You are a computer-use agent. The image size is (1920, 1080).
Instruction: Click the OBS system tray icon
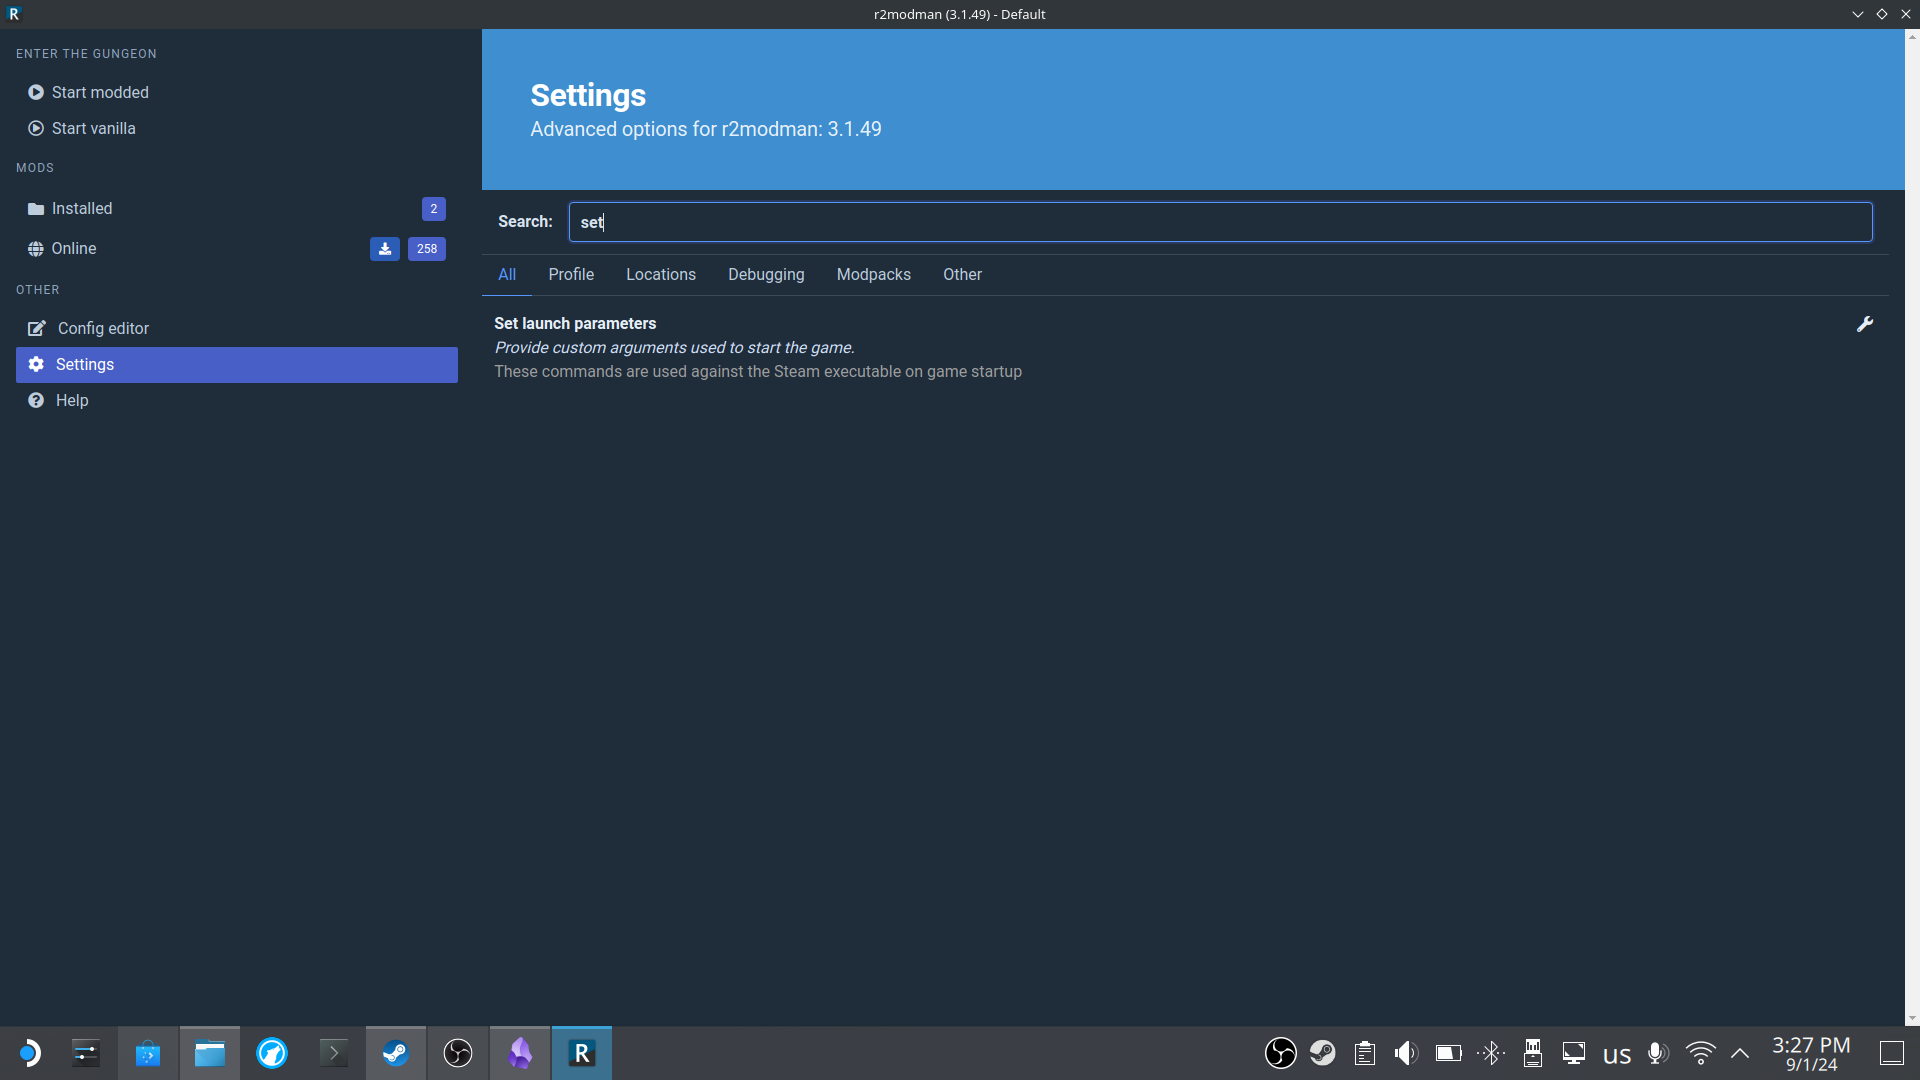pyautogui.click(x=1281, y=1053)
